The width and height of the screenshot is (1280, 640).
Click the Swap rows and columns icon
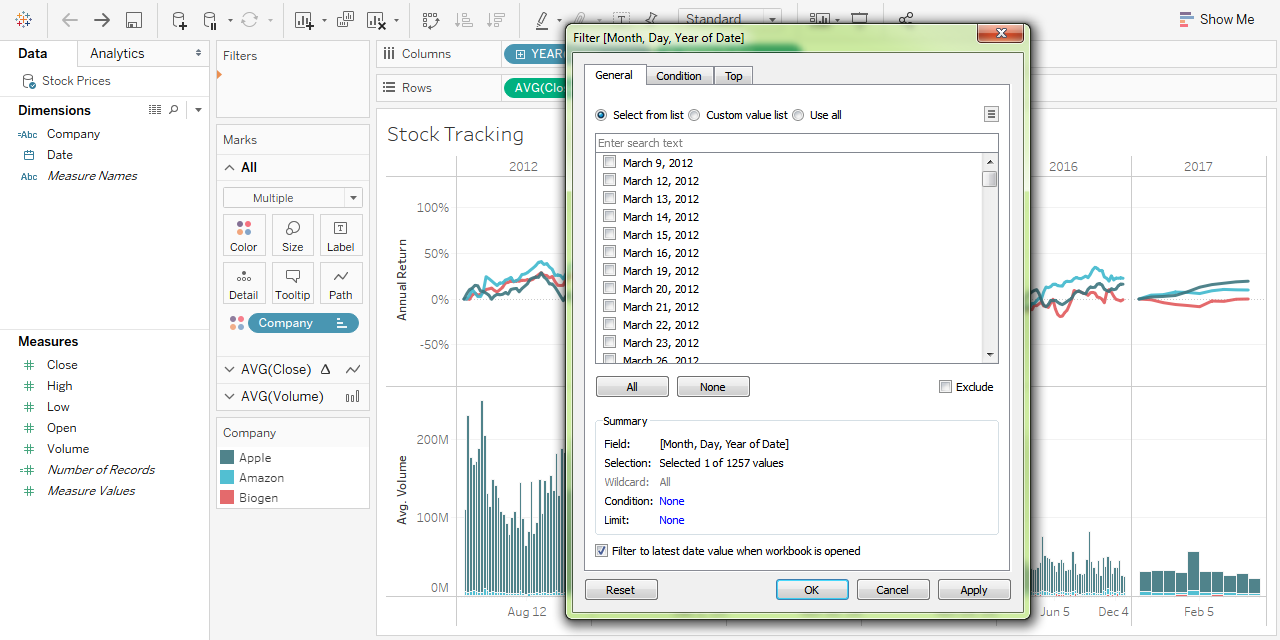point(431,20)
